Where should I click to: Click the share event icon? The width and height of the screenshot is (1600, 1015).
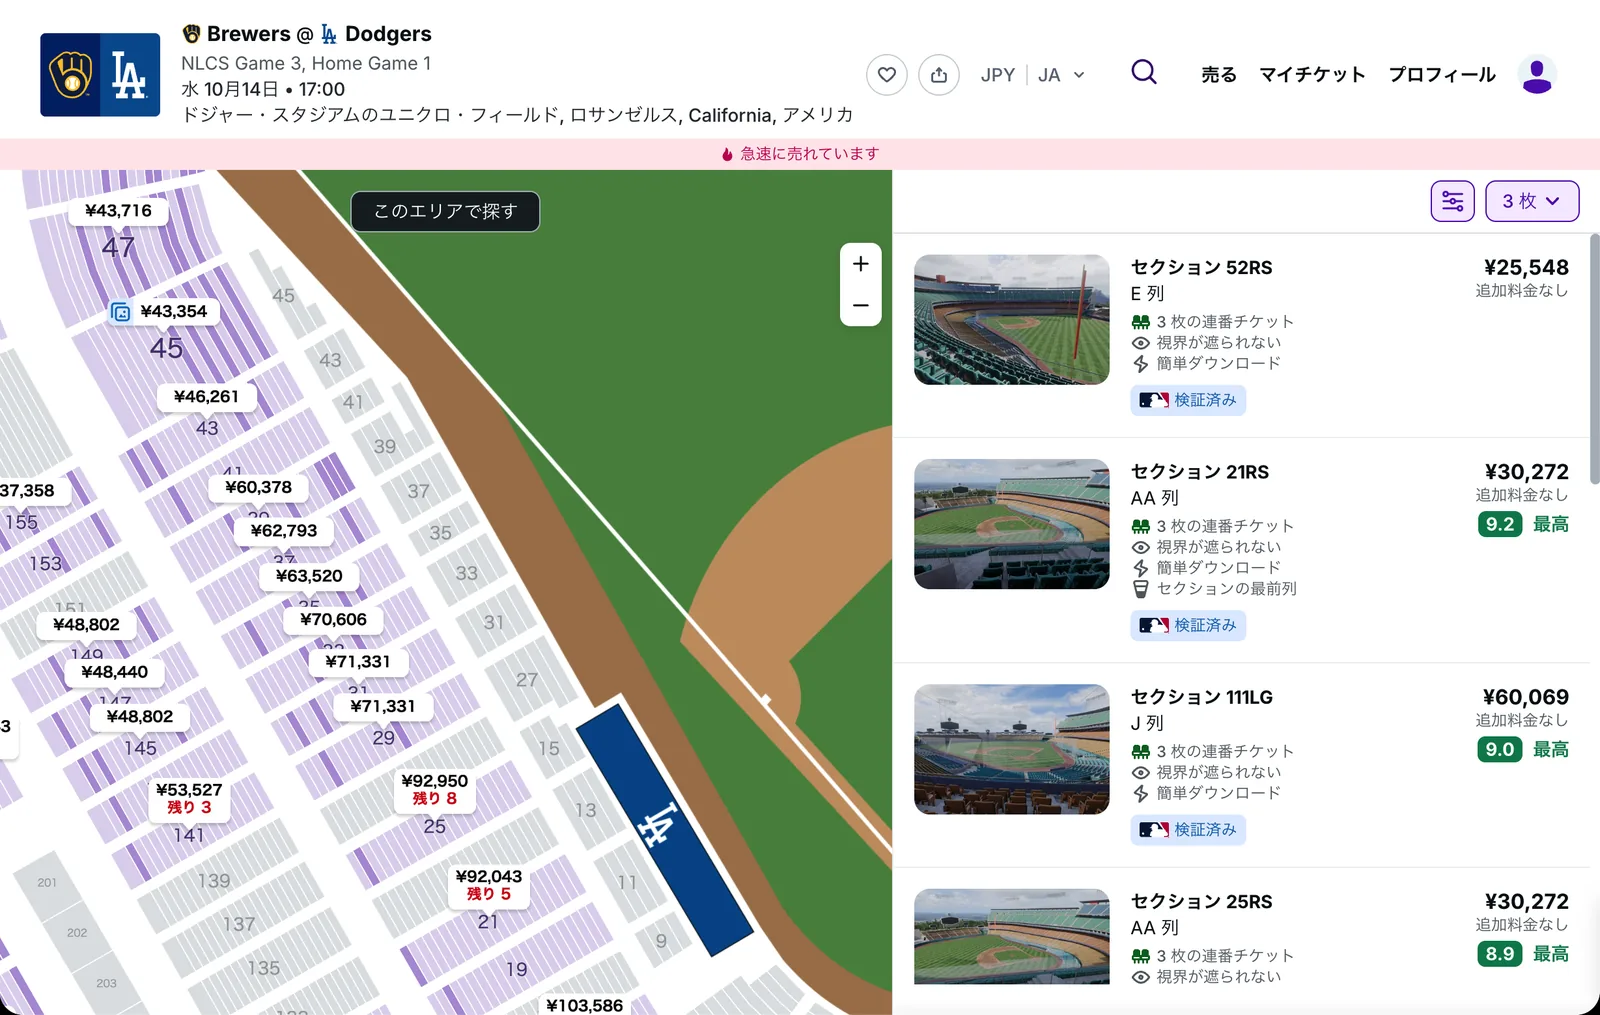(x=939, y=75)
